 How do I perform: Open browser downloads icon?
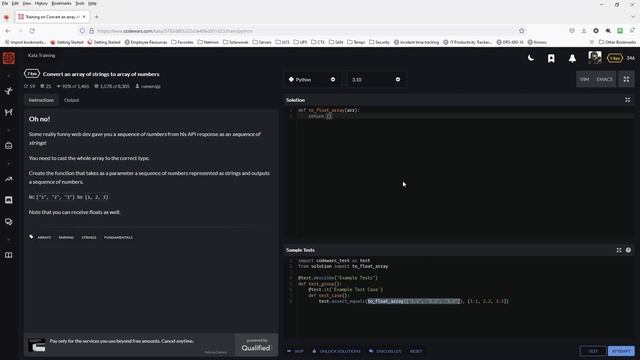[584, 31]
